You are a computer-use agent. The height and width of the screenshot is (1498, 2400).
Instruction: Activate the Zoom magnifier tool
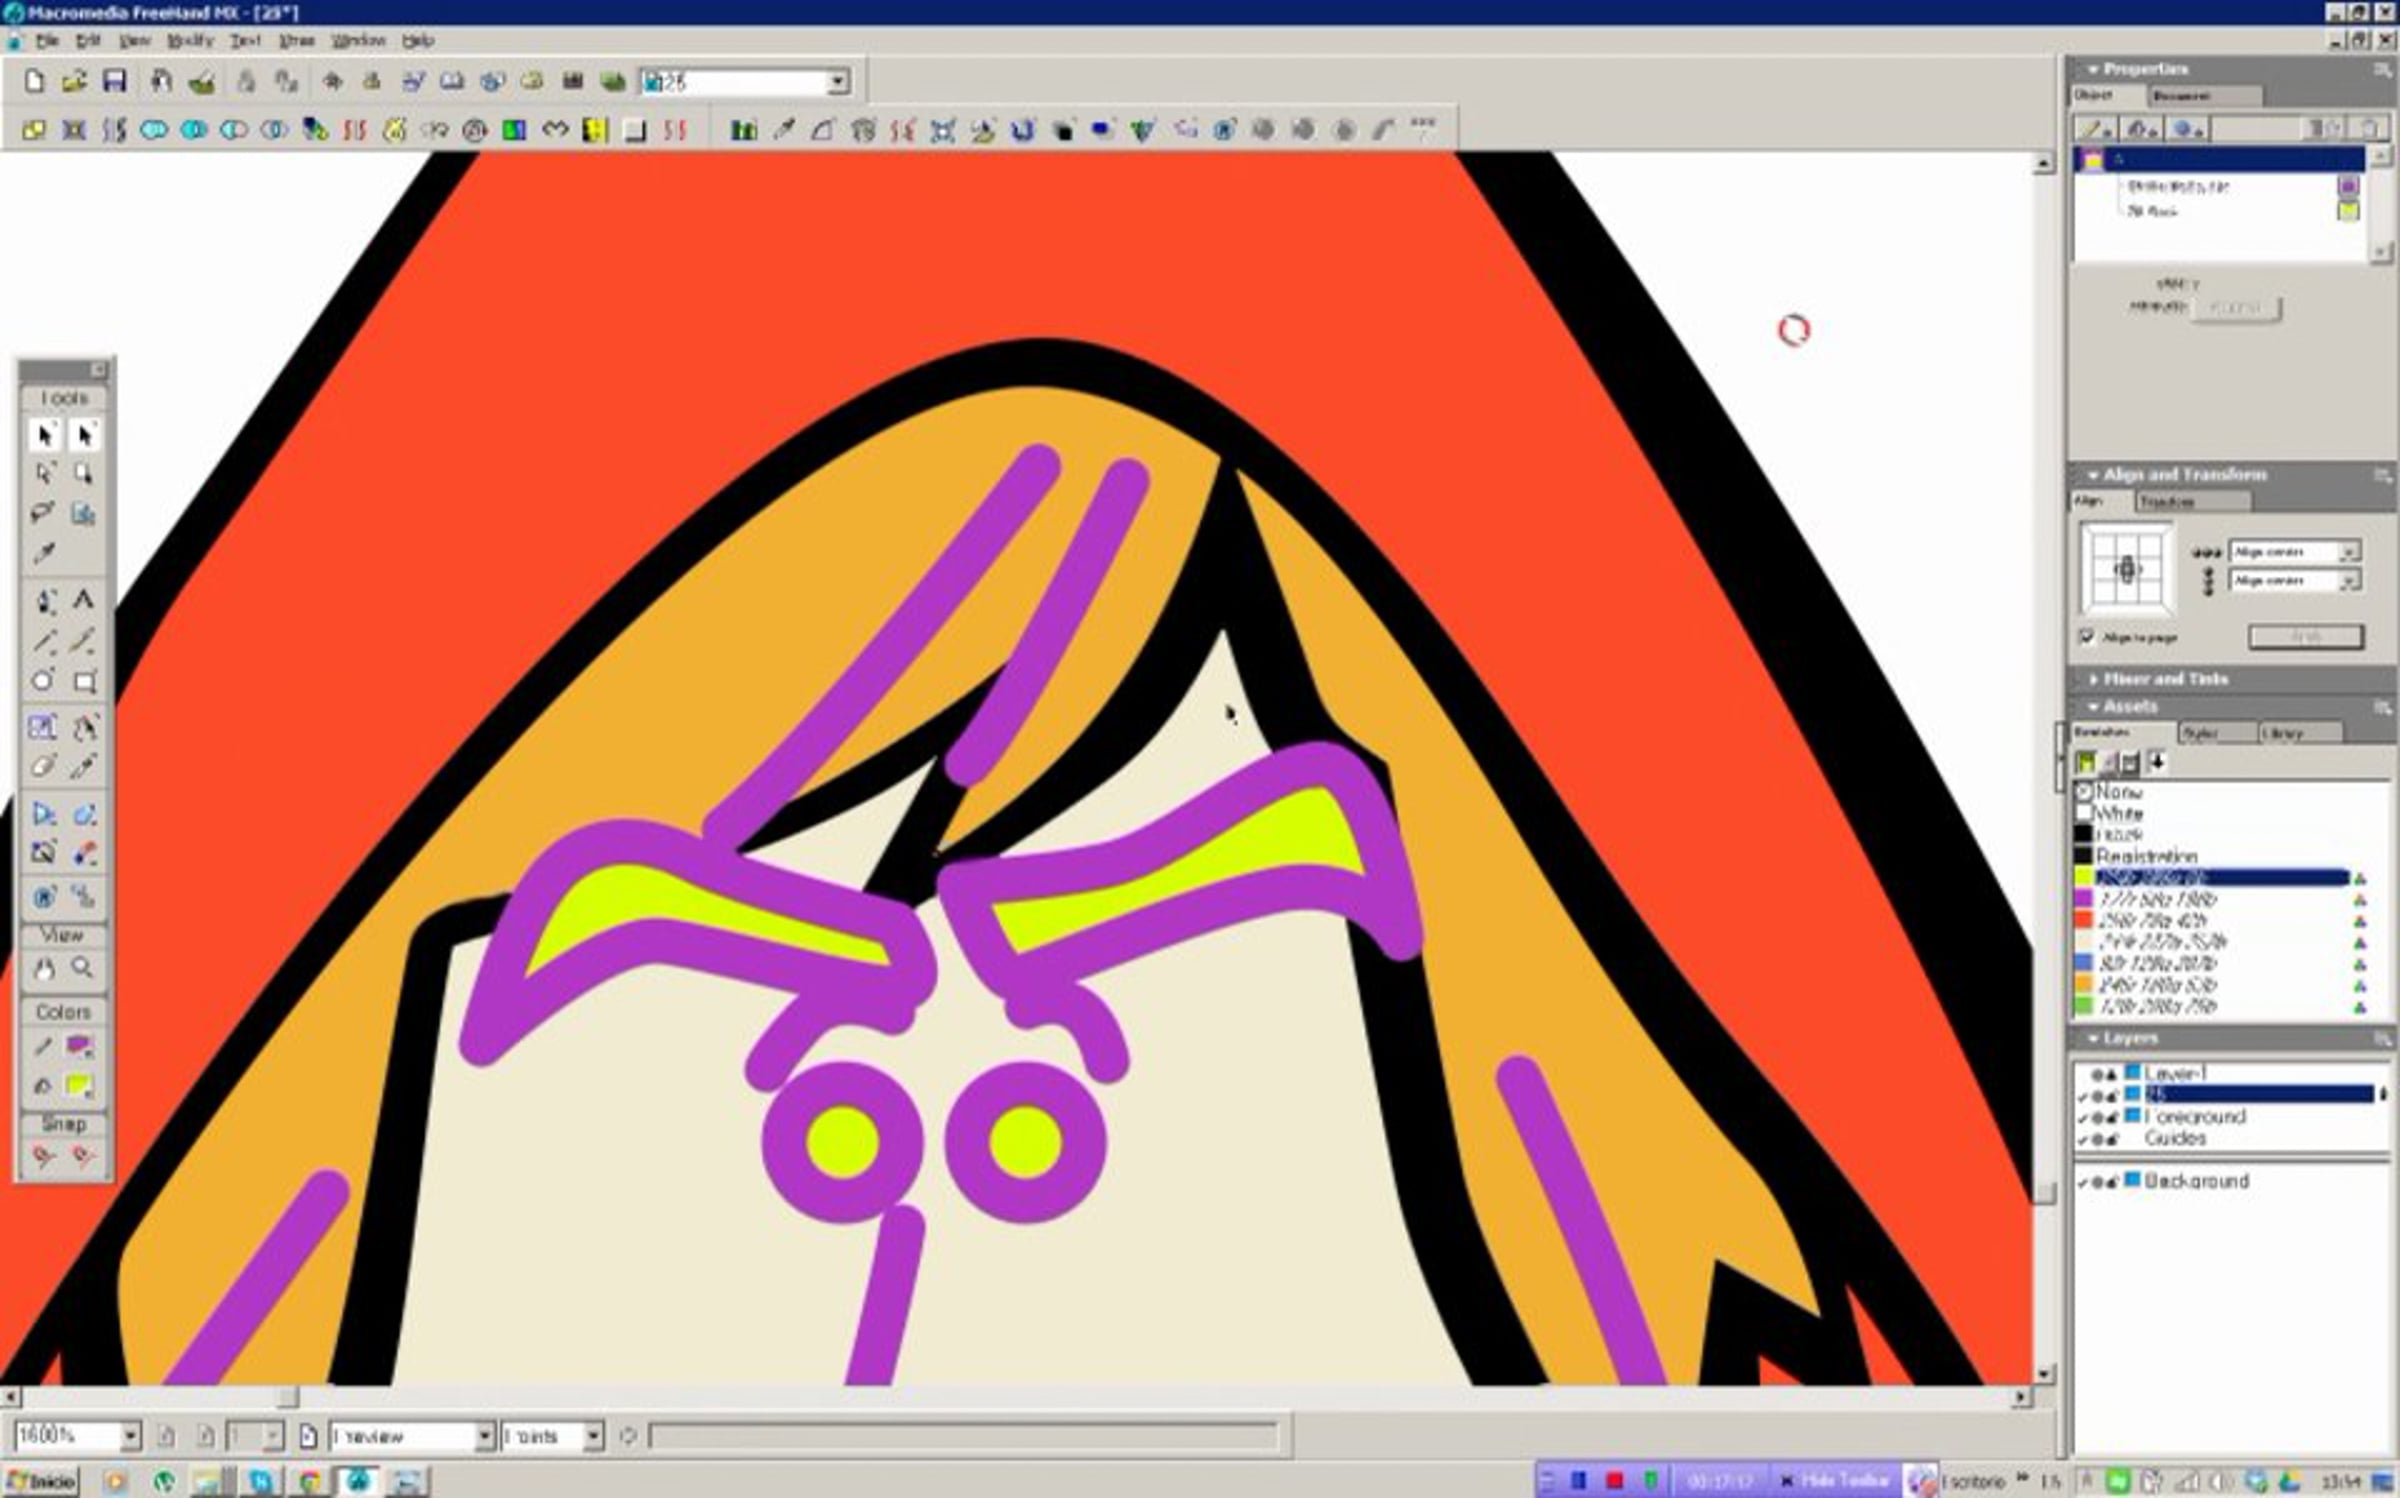[x=83, y=968]
